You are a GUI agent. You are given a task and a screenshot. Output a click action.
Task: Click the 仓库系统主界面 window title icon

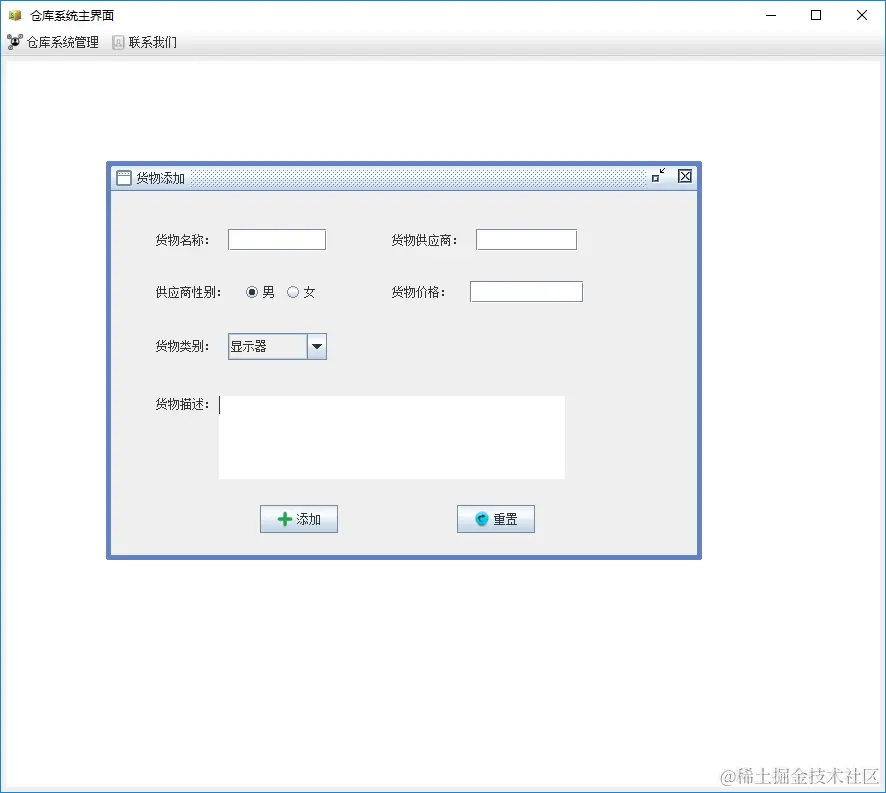(x=15, y=15)
